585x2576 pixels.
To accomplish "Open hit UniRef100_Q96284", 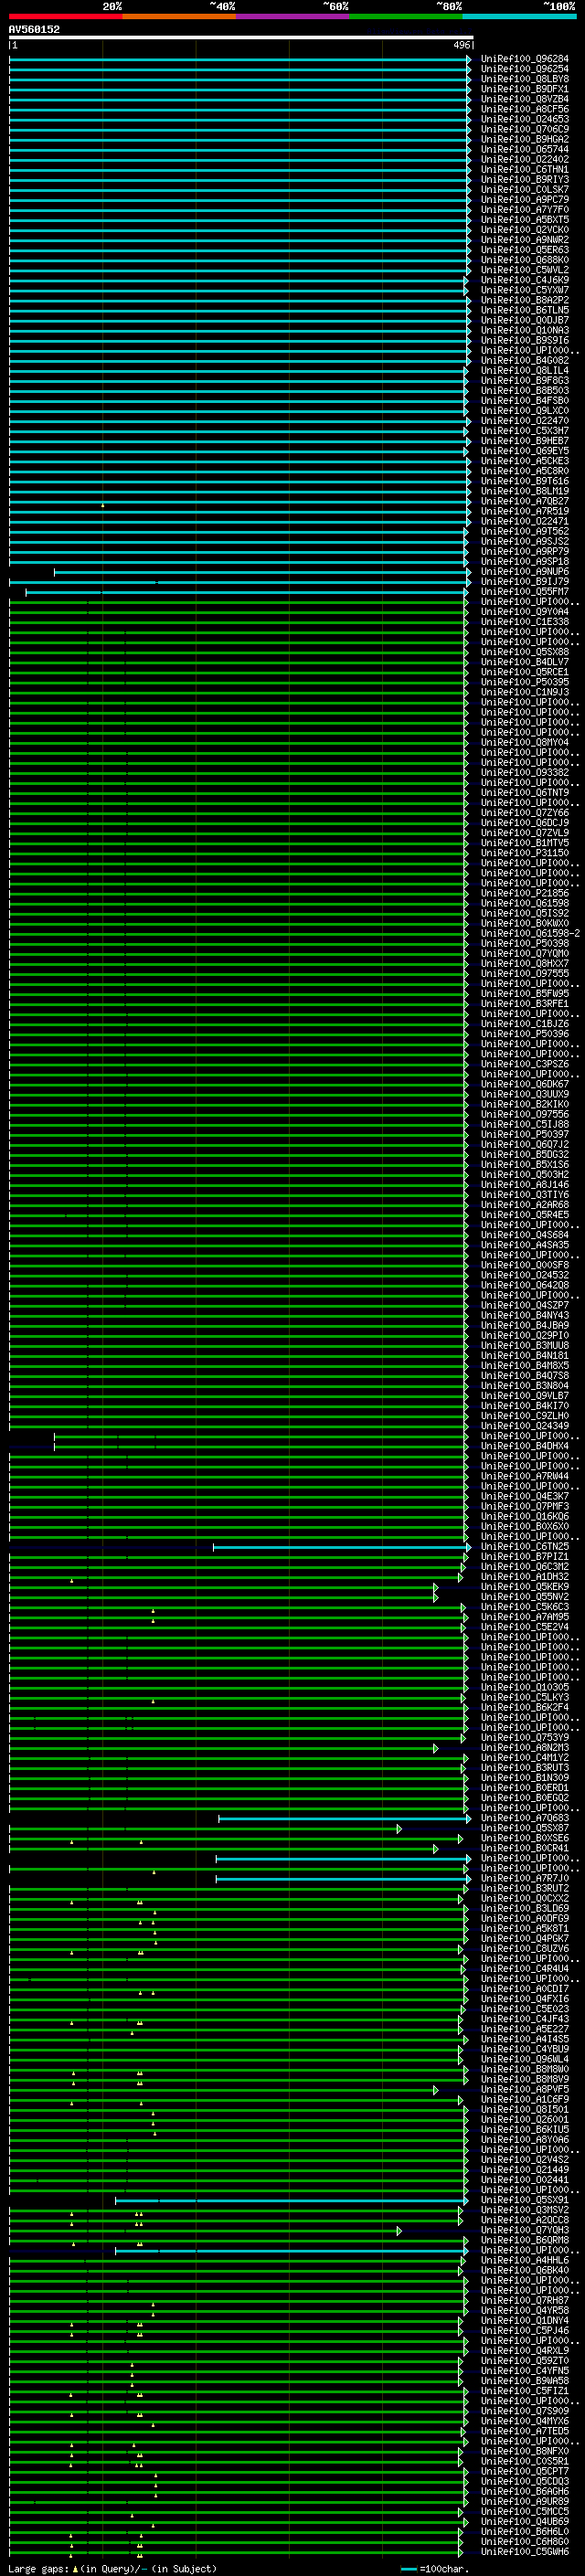I will (x=524, y=59).
